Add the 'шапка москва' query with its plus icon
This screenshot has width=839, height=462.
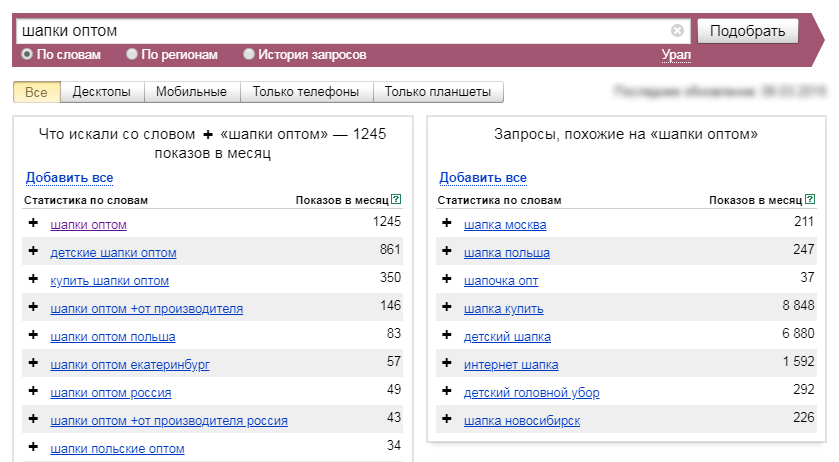pos(447,223)
